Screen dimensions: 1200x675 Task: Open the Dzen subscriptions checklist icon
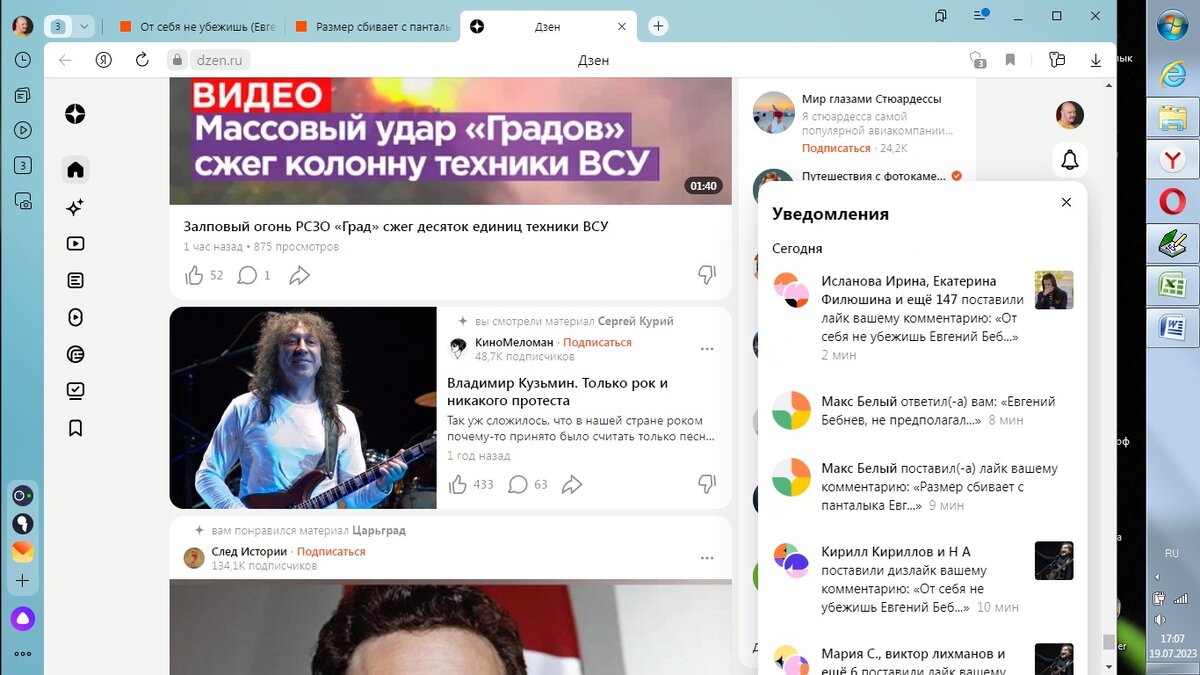[75, 391]
